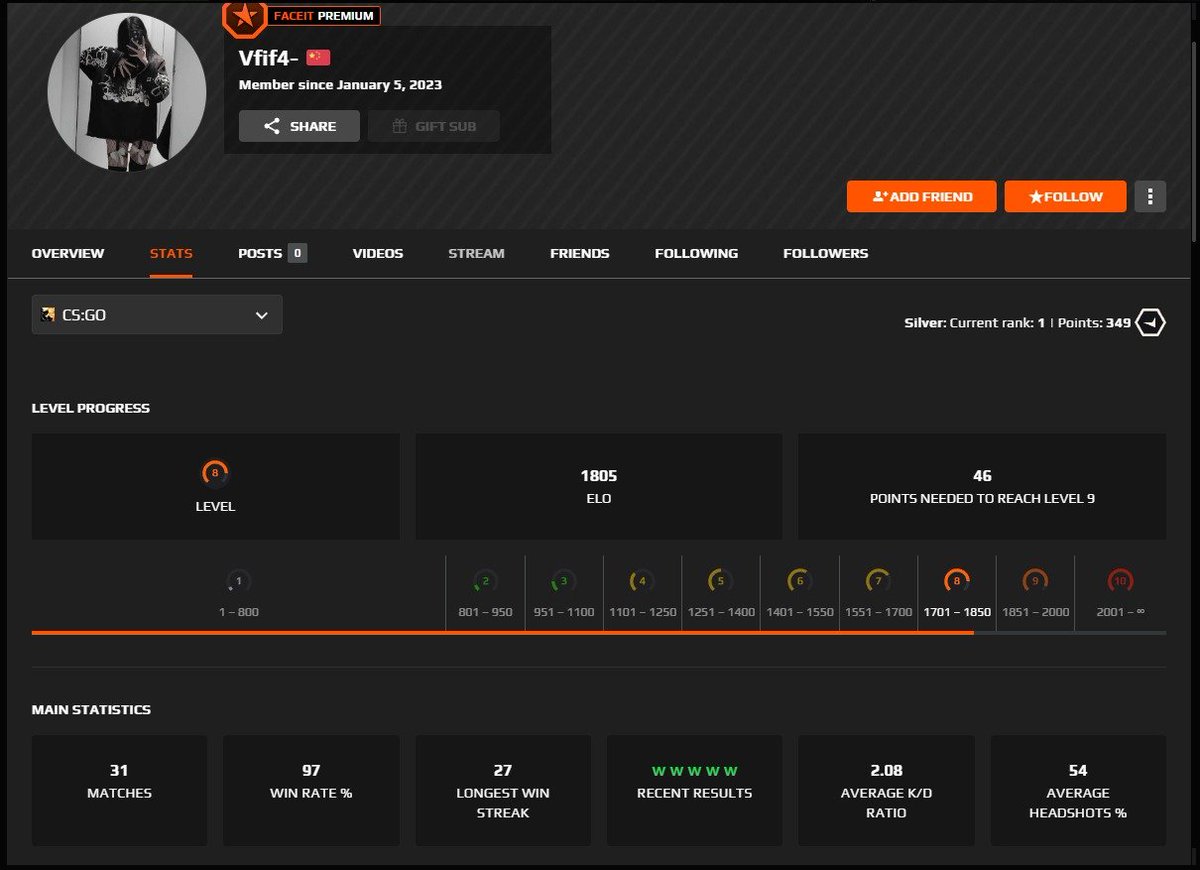Open the Posts tab
The width and height of the screenshot is (1200, 870).
click(x=260, y=253)
